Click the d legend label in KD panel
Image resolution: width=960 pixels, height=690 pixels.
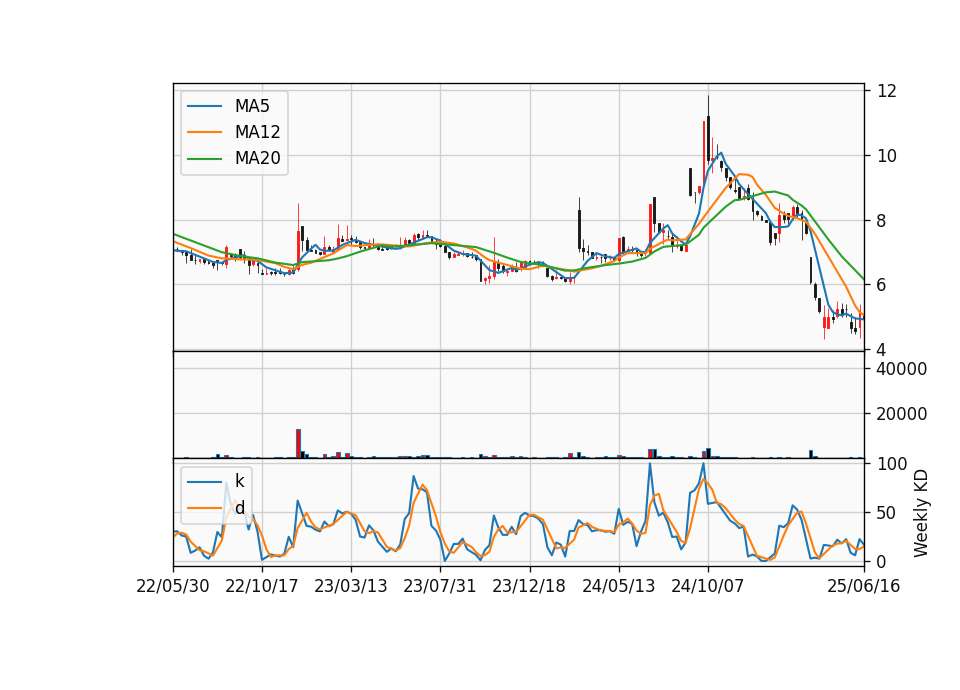pos(239,508)
